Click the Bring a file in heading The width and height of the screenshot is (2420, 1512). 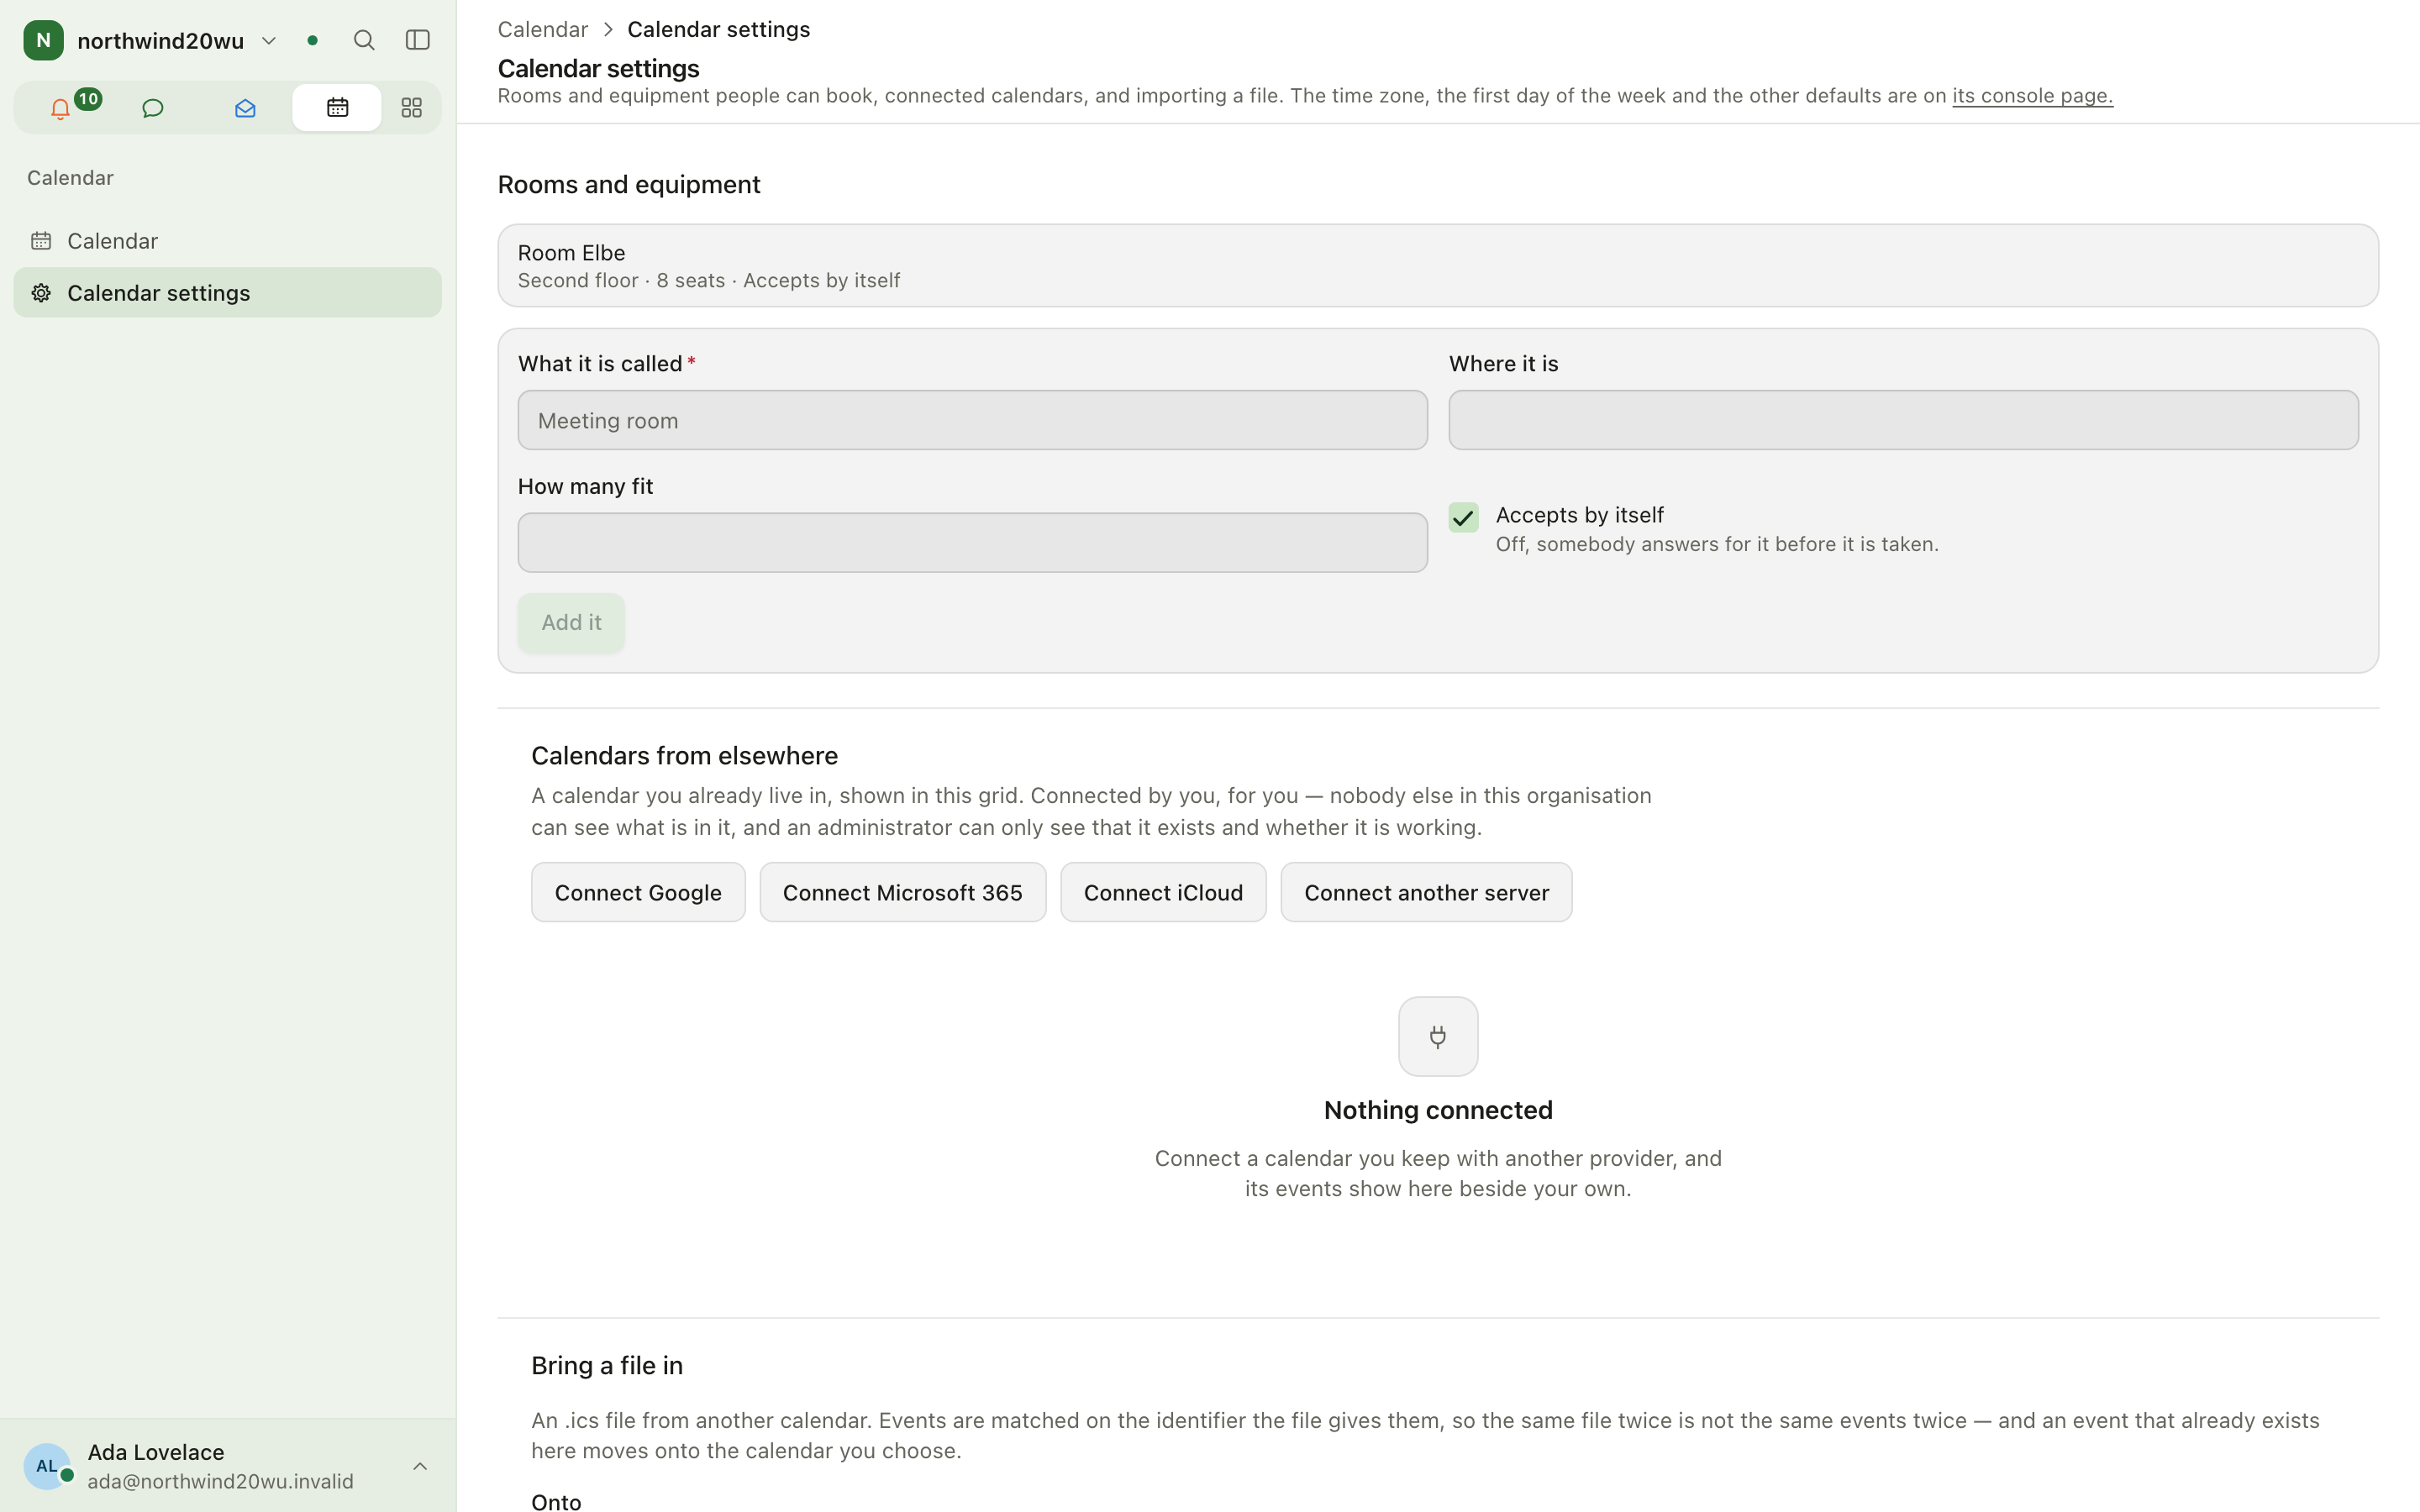[x=607, y=1366]
